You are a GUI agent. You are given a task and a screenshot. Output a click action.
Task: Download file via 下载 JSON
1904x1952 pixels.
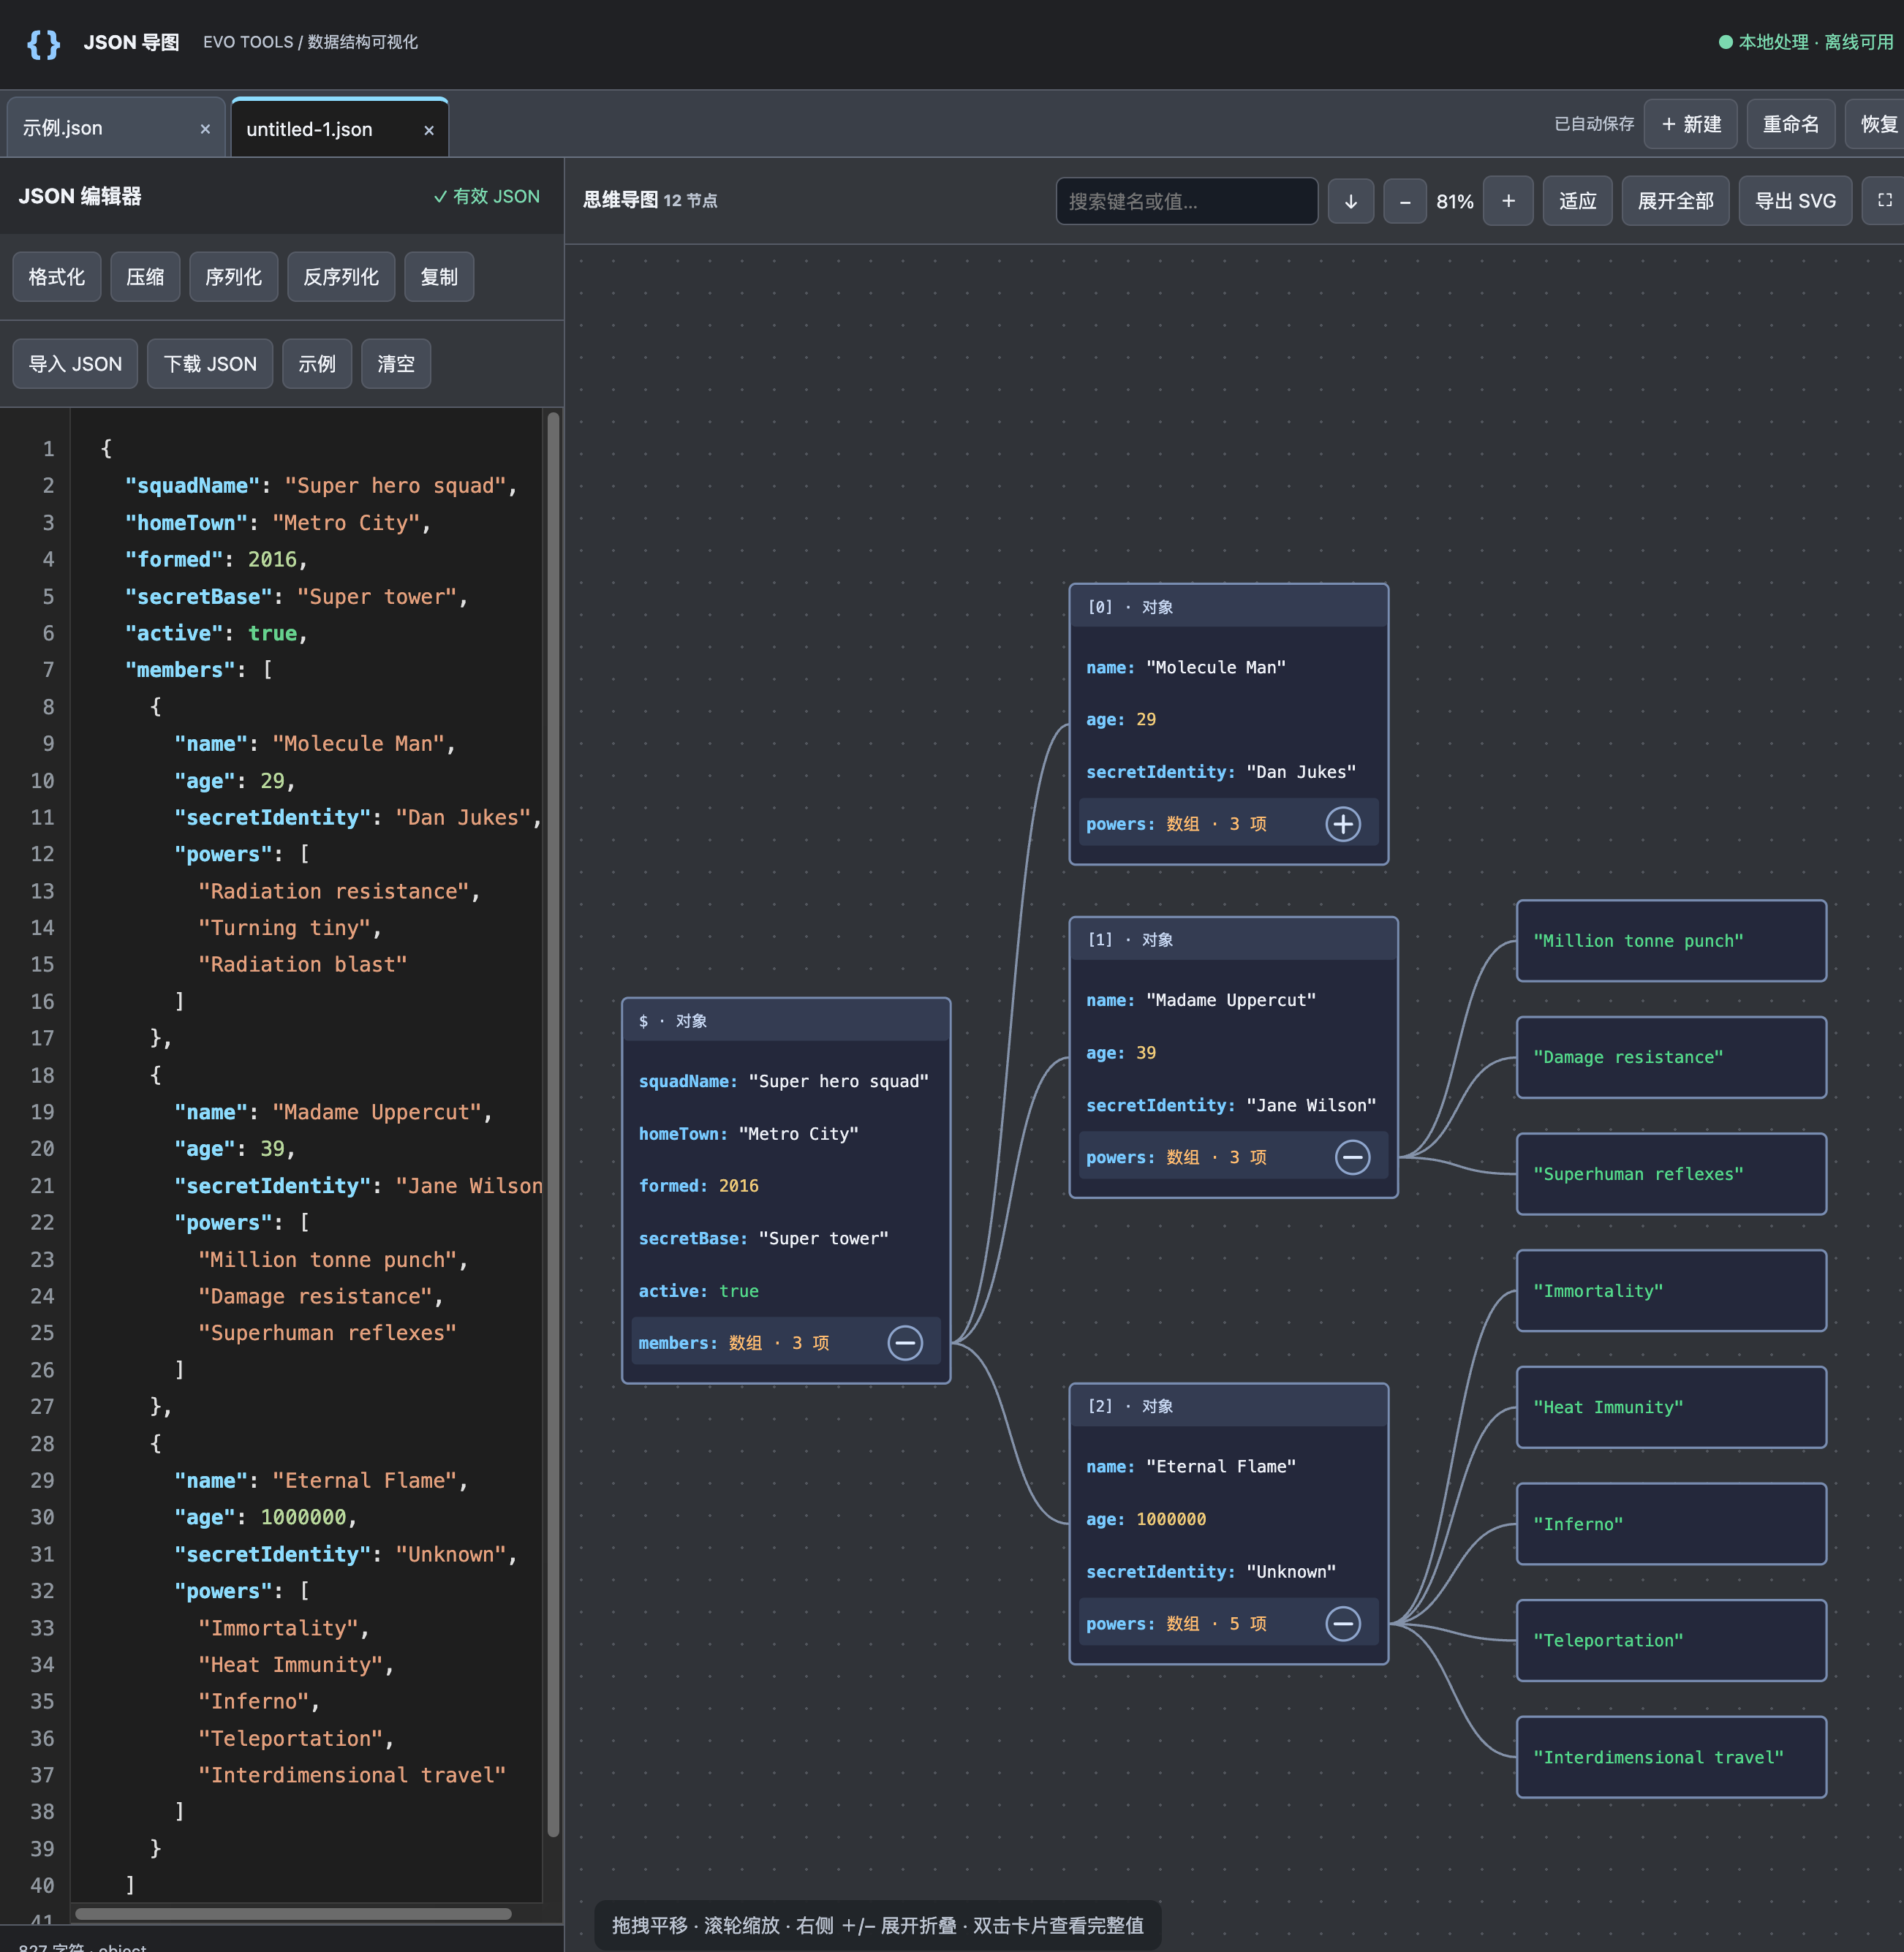[210, 364]
